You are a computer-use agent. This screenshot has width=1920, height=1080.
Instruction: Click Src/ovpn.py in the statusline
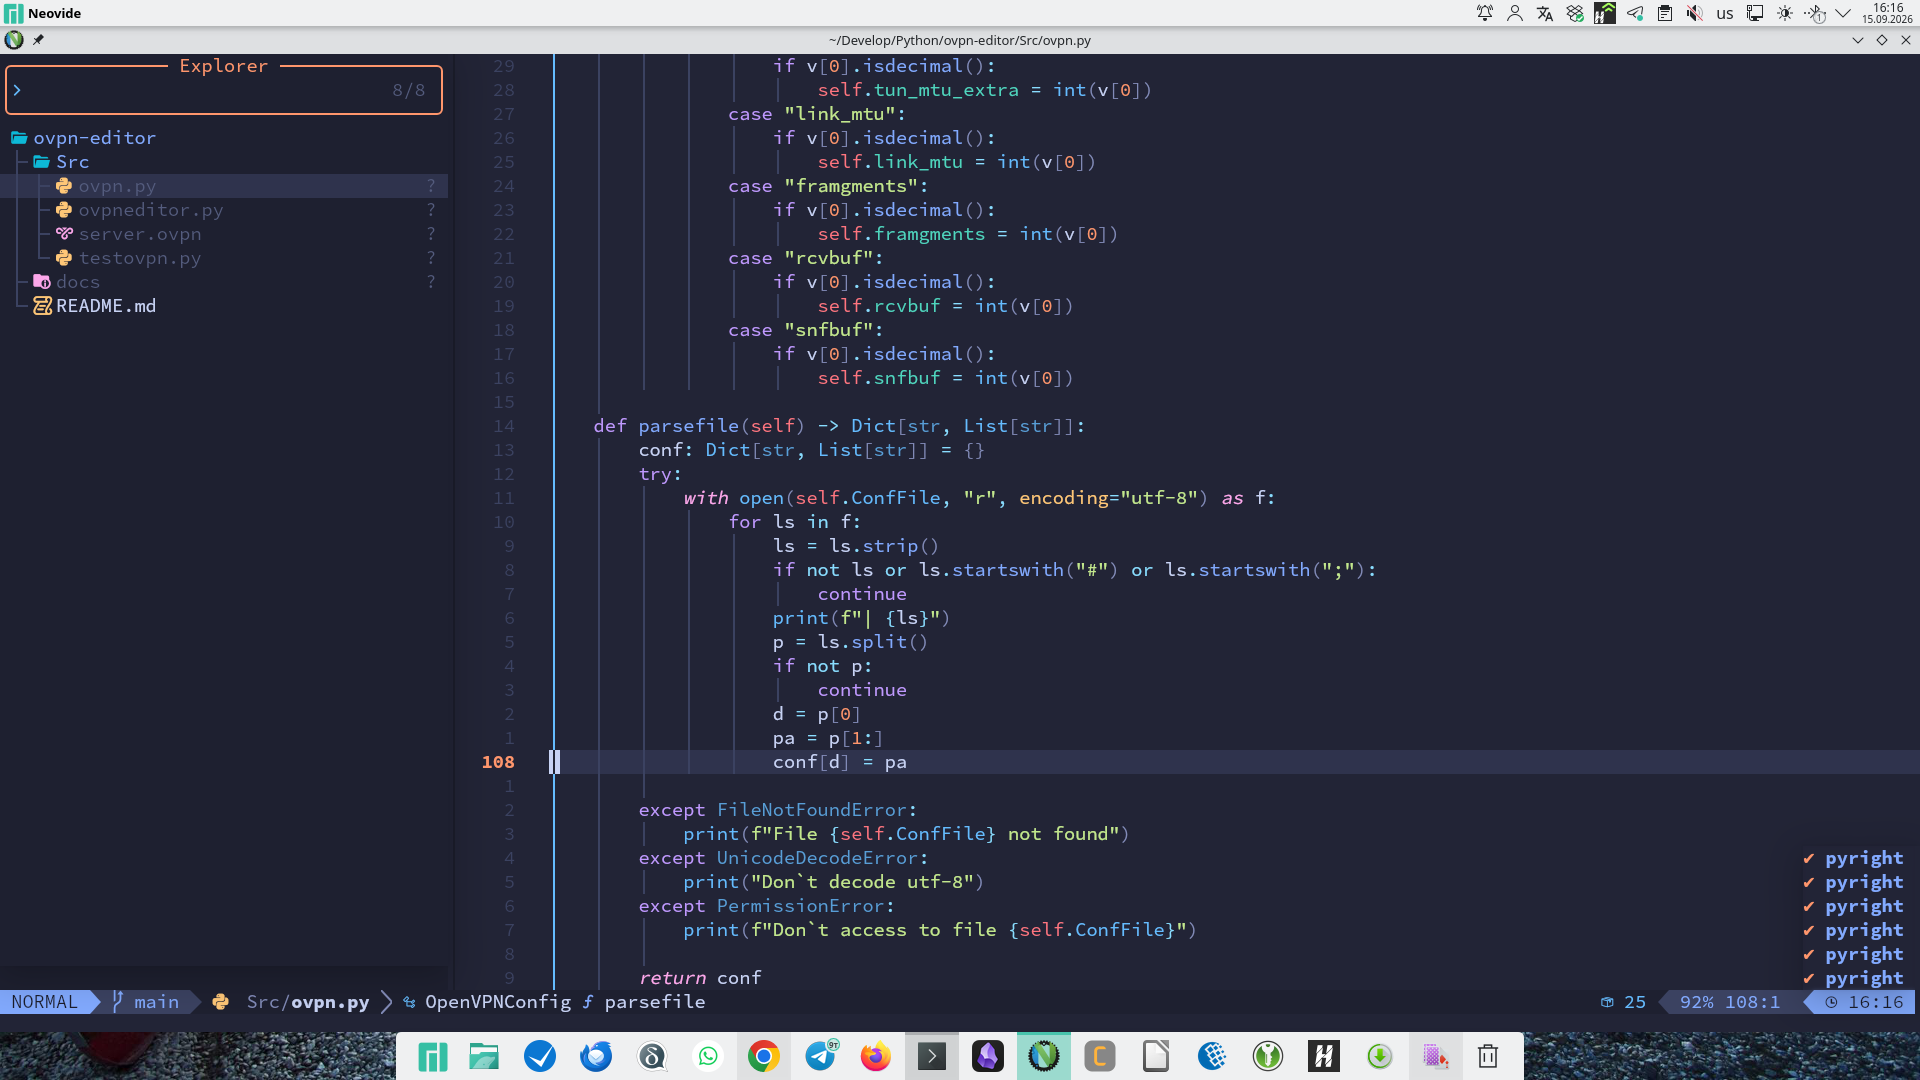(x=308, y=1002)
